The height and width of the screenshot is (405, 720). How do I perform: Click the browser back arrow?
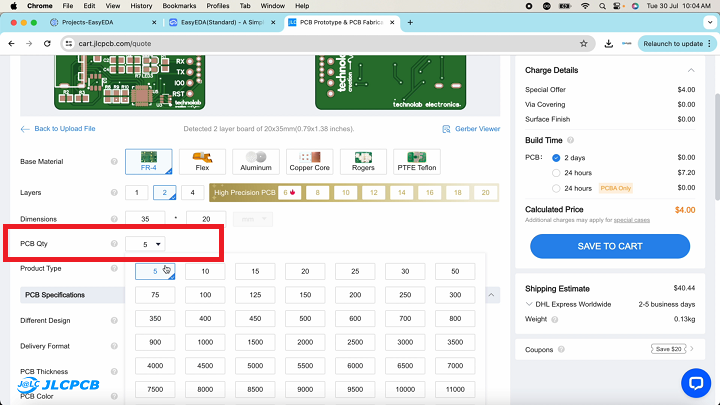(11, 44)
